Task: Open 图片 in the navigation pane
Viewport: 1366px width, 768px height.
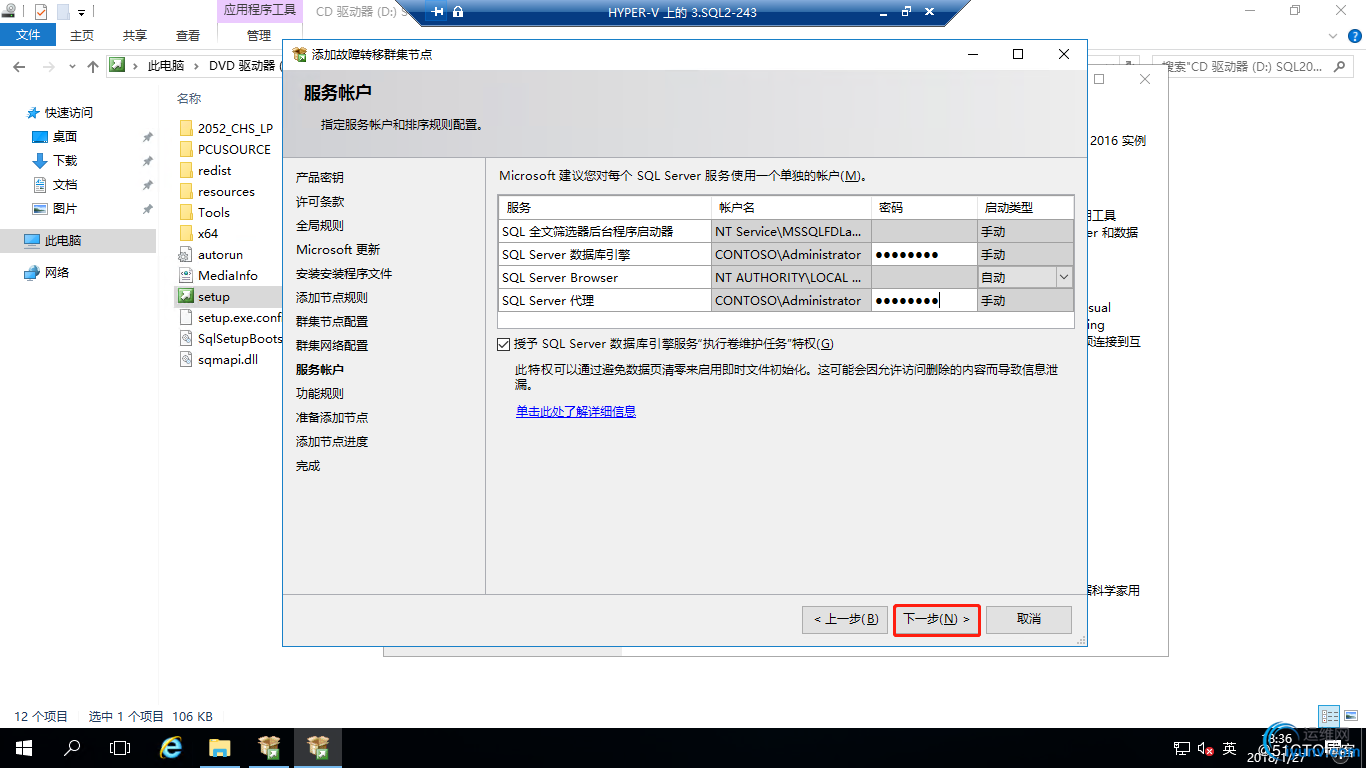Action: point(65,209)
